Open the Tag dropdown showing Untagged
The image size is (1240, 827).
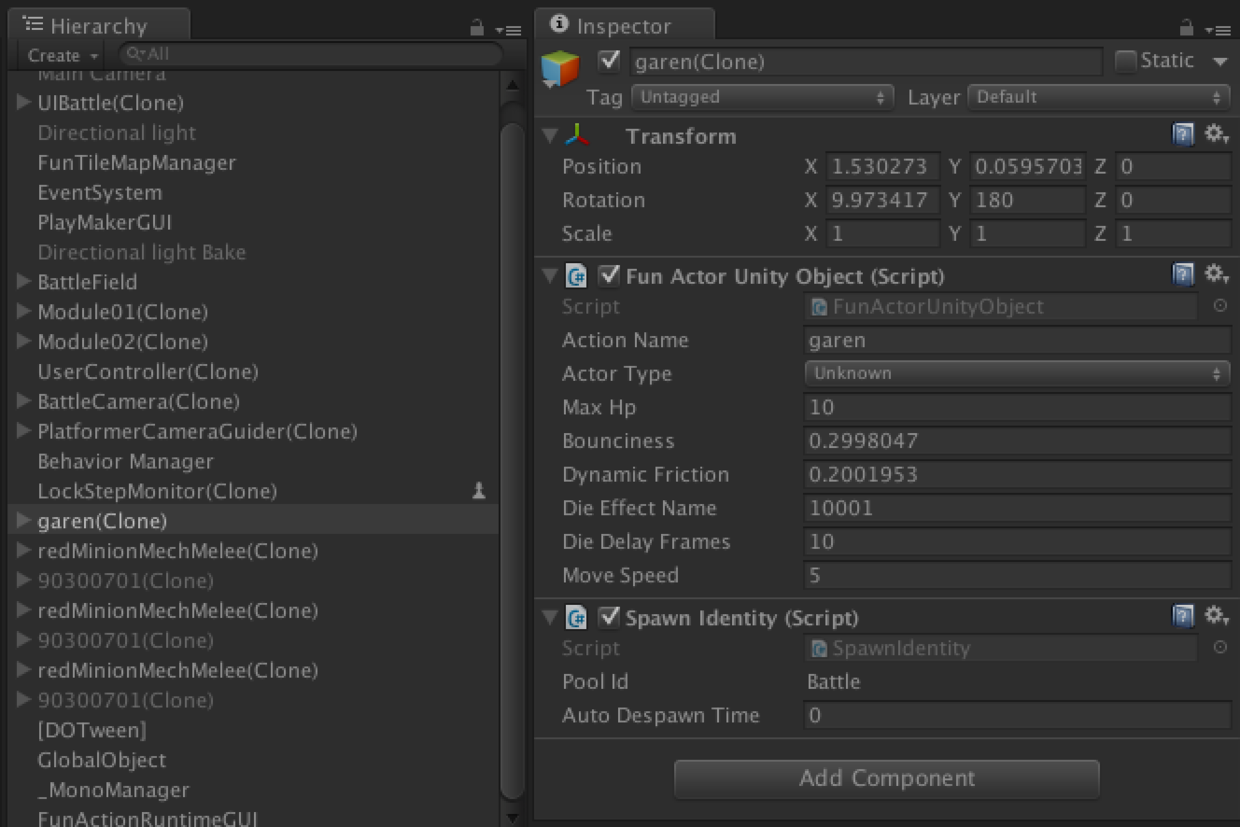tap(762, 97)
